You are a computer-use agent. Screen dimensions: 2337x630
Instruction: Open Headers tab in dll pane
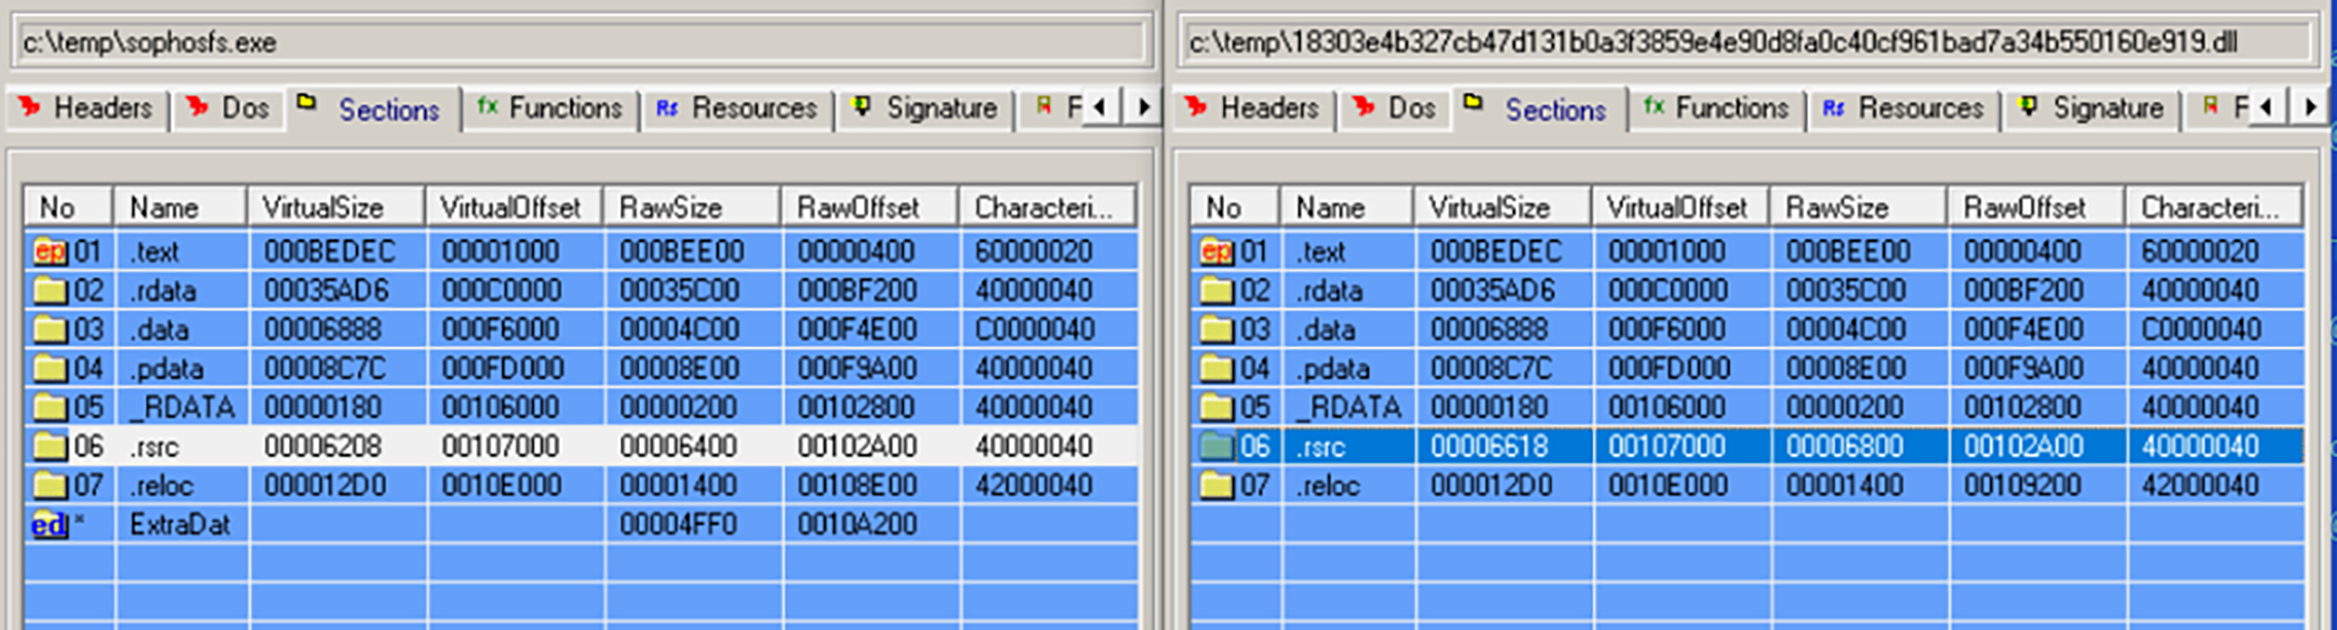pos(1254,108)
